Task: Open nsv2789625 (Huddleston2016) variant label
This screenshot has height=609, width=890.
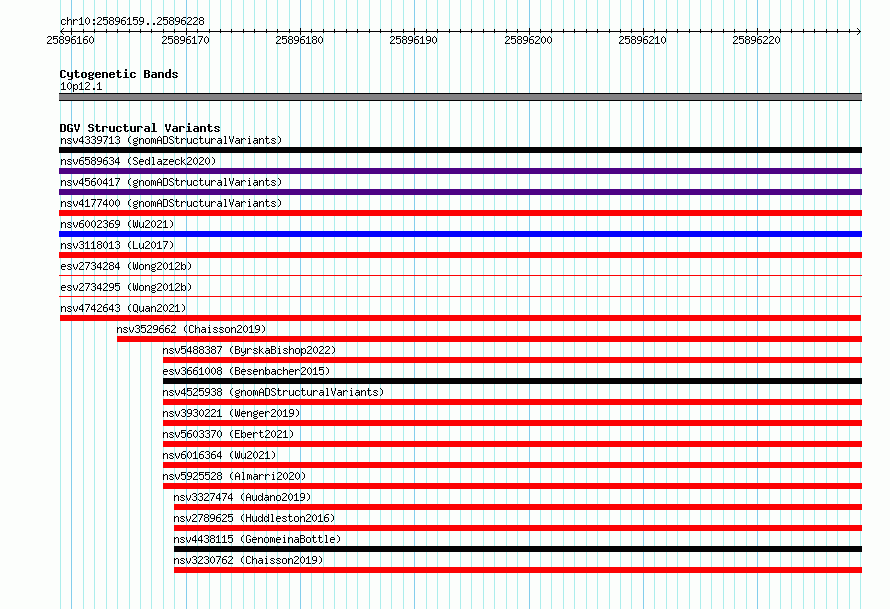Action: point(254,518)
